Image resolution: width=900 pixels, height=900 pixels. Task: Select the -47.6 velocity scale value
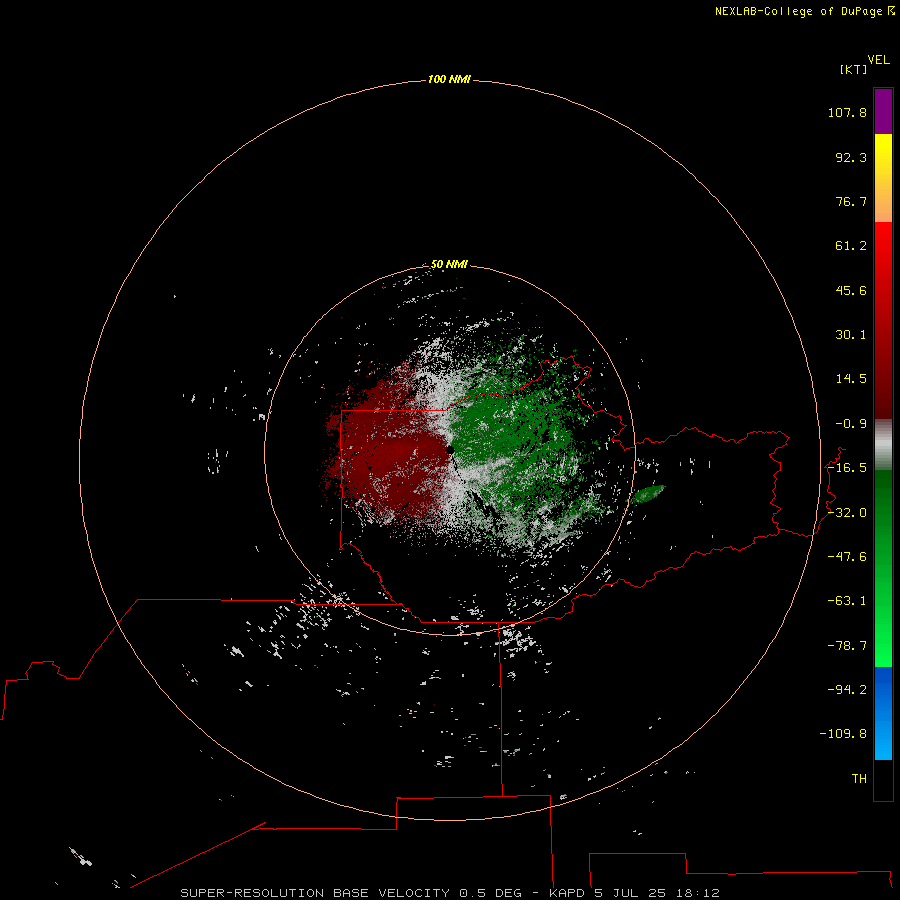[x=847, y=557]
